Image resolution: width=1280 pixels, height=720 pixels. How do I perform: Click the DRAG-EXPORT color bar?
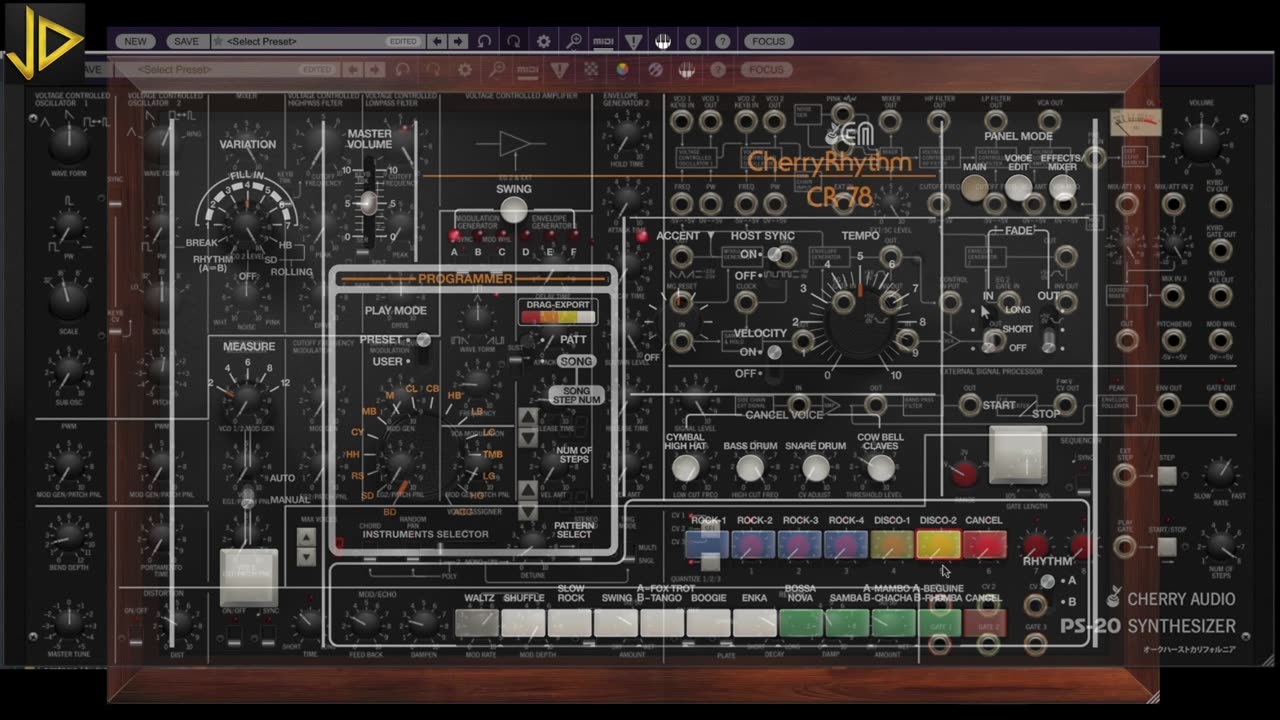[558, 317]
